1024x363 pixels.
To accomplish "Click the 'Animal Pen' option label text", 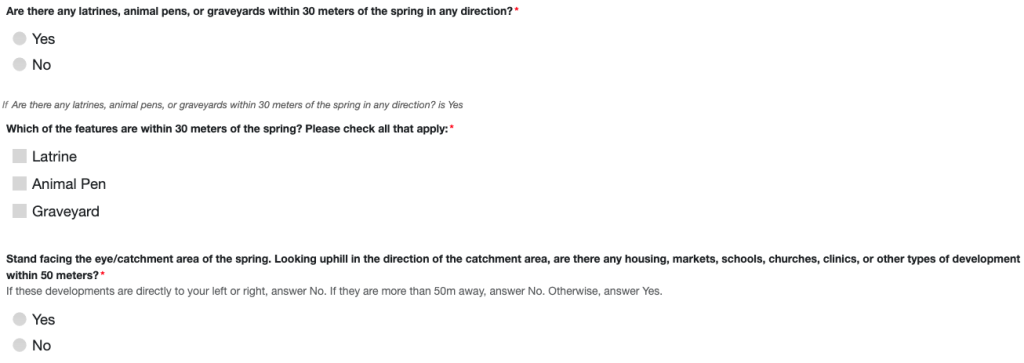I will [x=69, y=185].
